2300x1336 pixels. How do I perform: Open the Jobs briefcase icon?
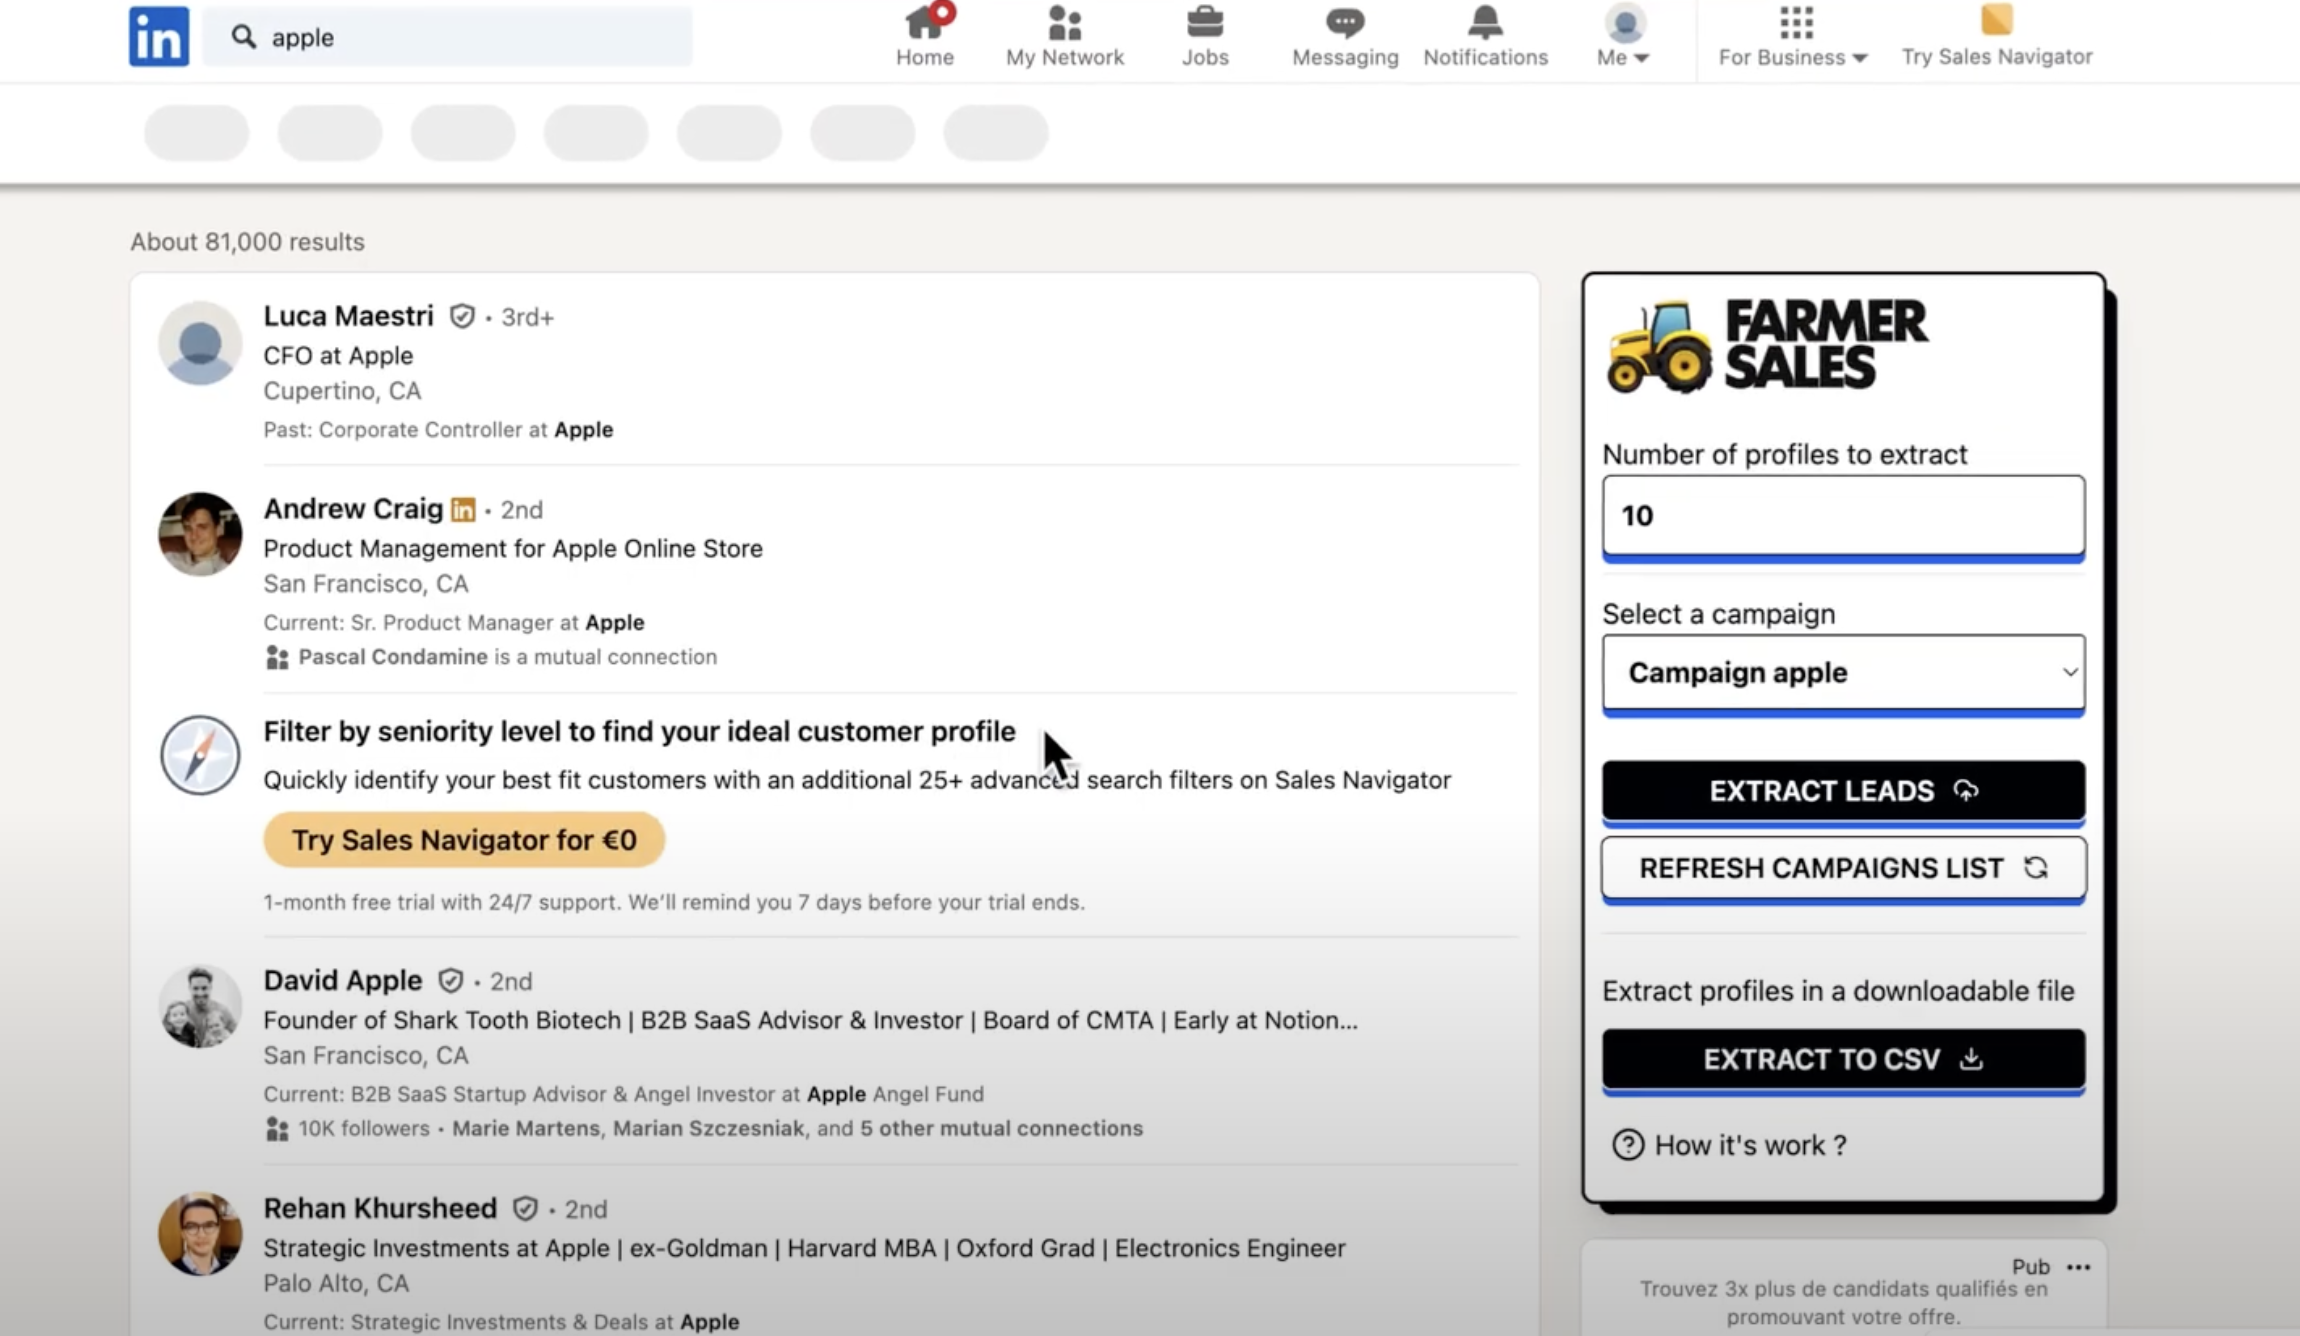pos(1205,22)
